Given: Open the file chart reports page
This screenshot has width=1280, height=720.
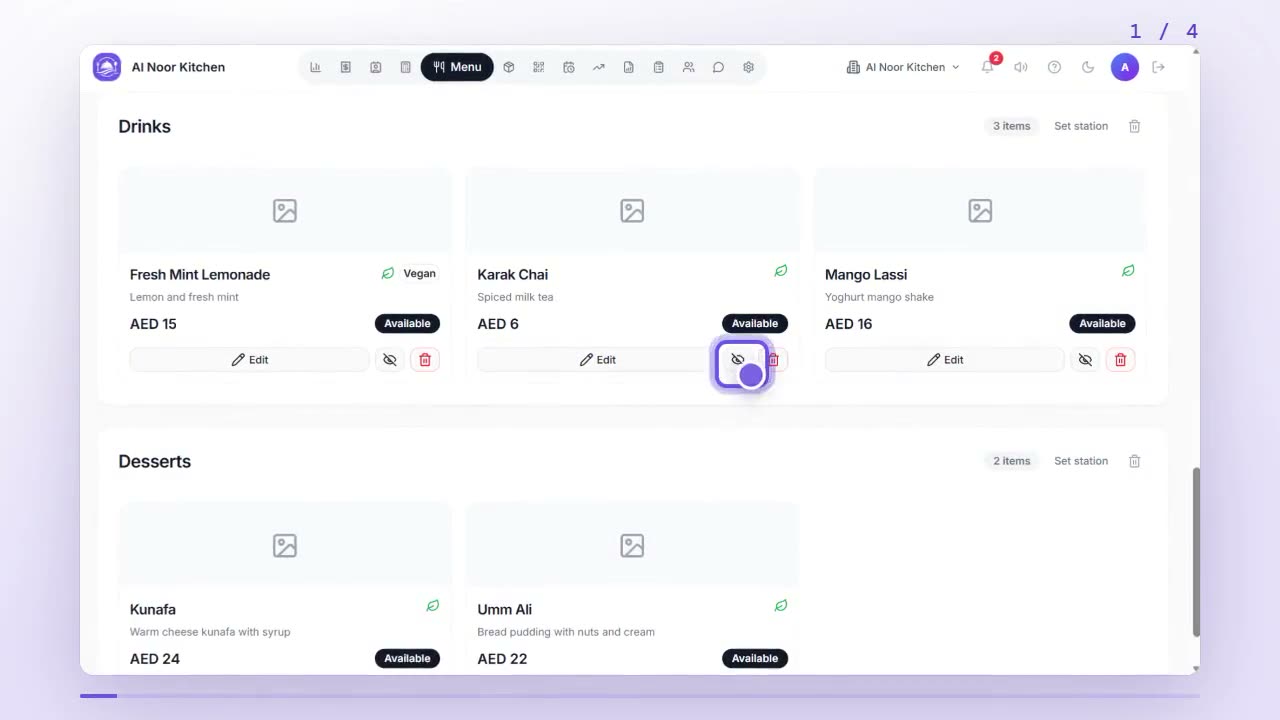Looking at the screenshot, I should [628, 67].
